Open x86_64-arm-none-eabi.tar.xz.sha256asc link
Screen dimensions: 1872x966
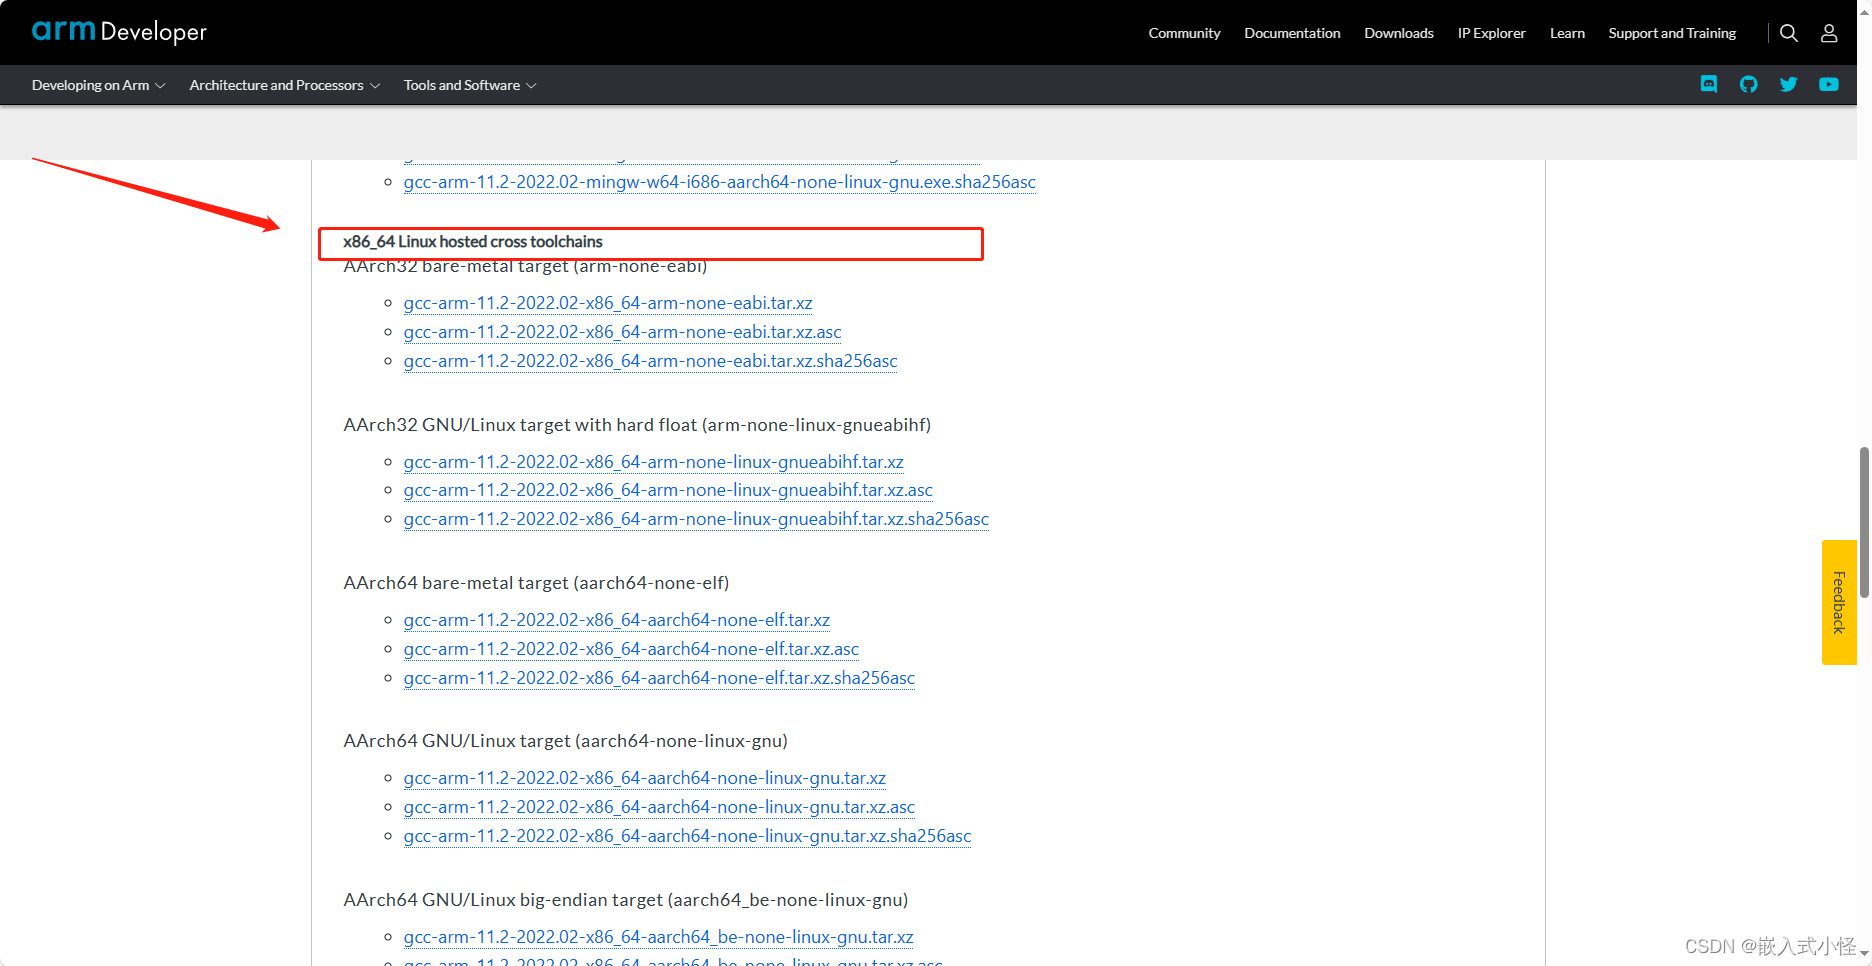point(650,361)
